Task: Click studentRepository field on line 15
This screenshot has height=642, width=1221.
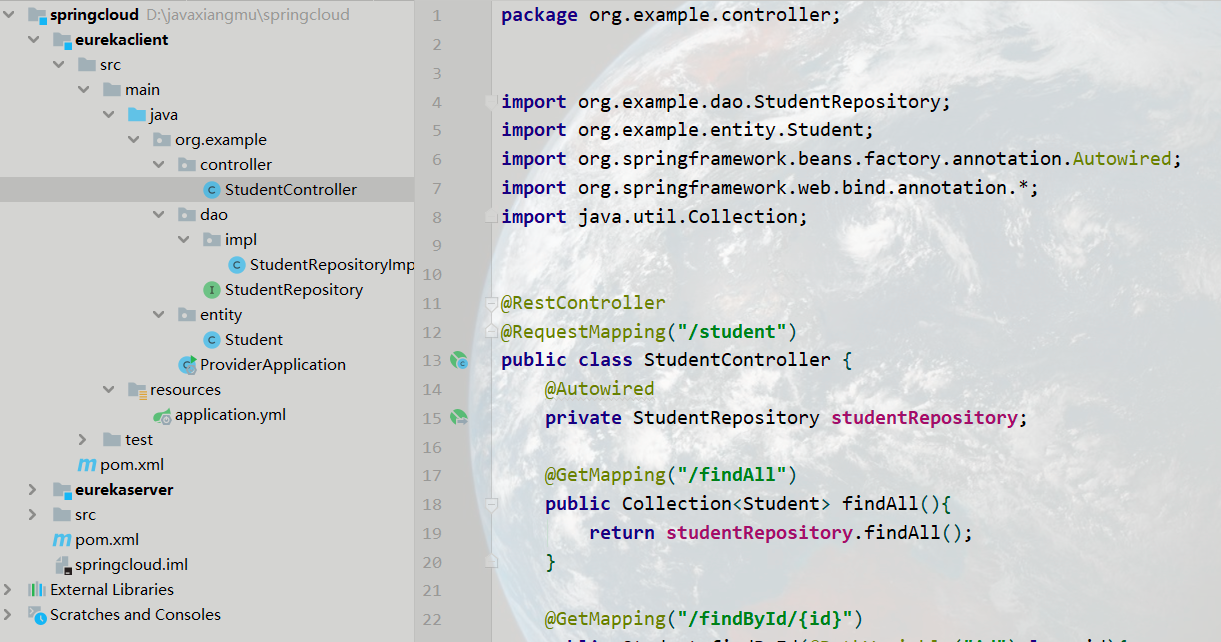Action: coord(924,418)
